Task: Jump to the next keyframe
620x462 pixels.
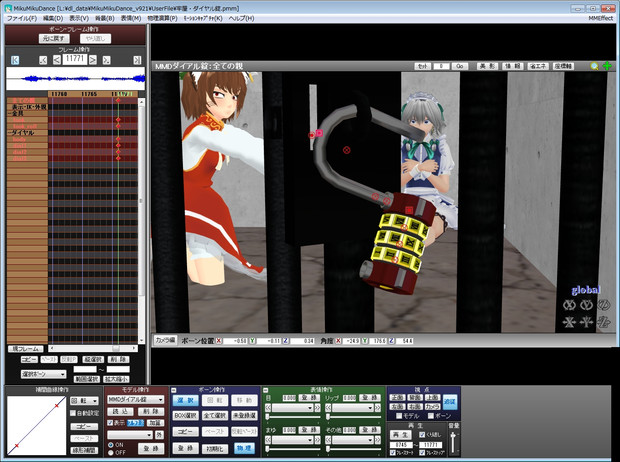Action: click(106, 60)
